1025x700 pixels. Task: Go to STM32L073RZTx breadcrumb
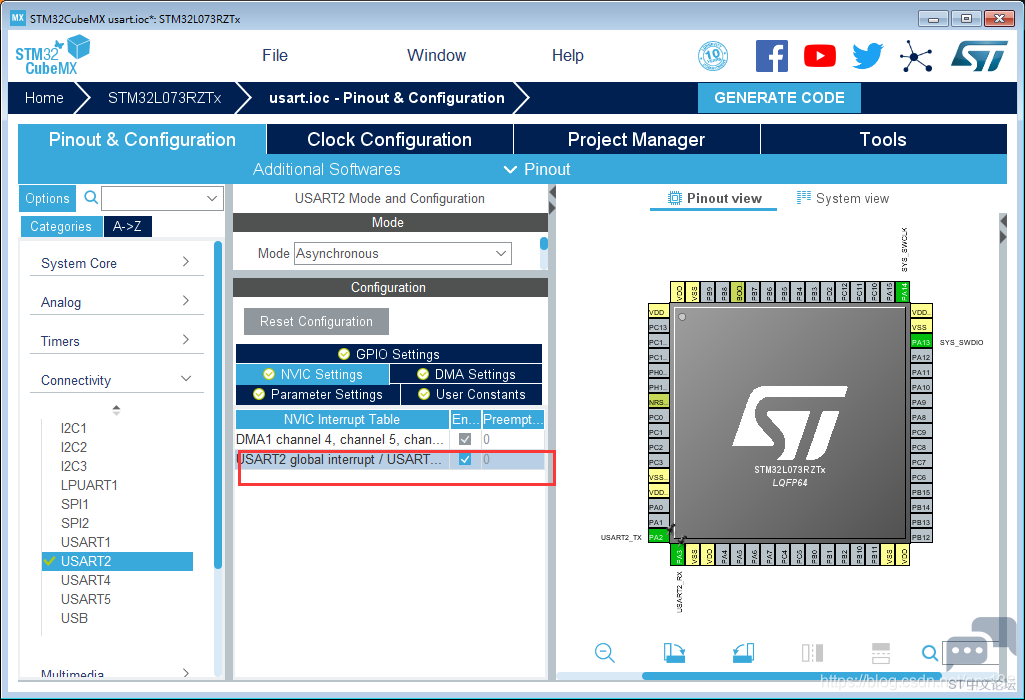(164, 98)
